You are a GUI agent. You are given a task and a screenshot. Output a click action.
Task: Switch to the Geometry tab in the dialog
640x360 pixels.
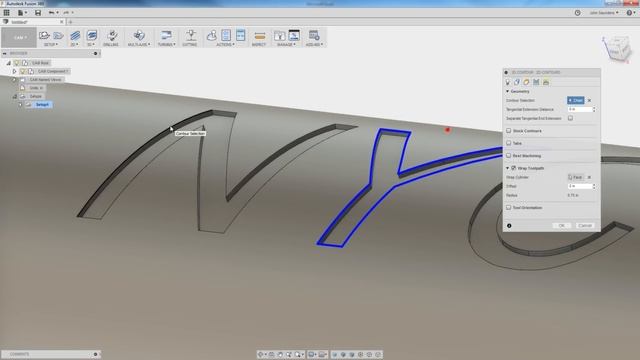517,82
